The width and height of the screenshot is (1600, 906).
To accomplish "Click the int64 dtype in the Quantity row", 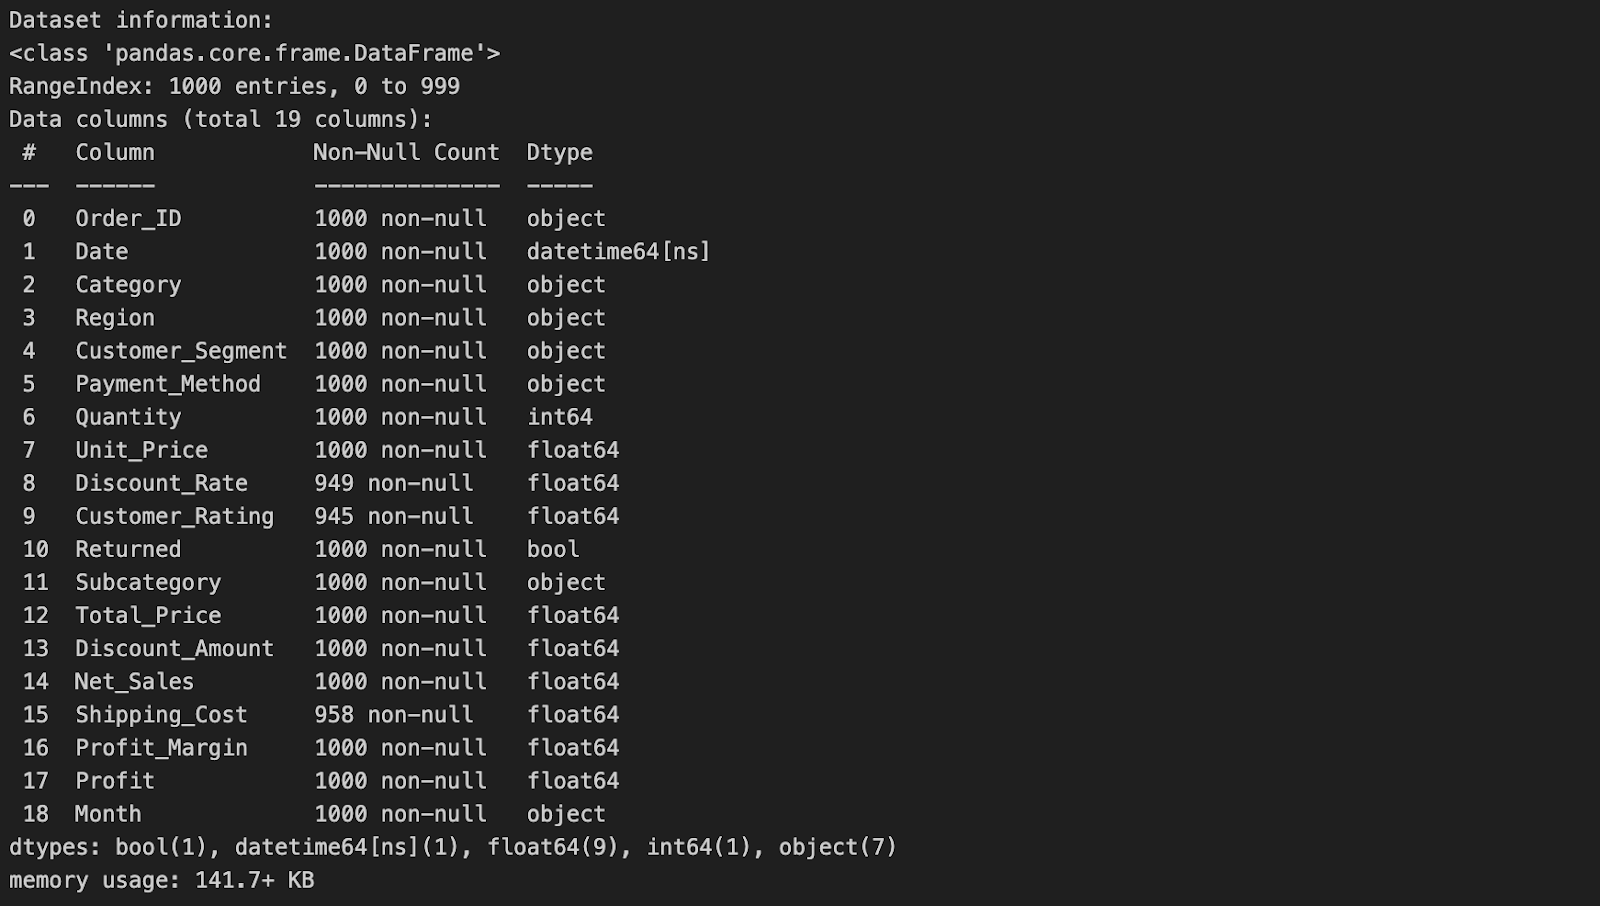I will 559,416.
